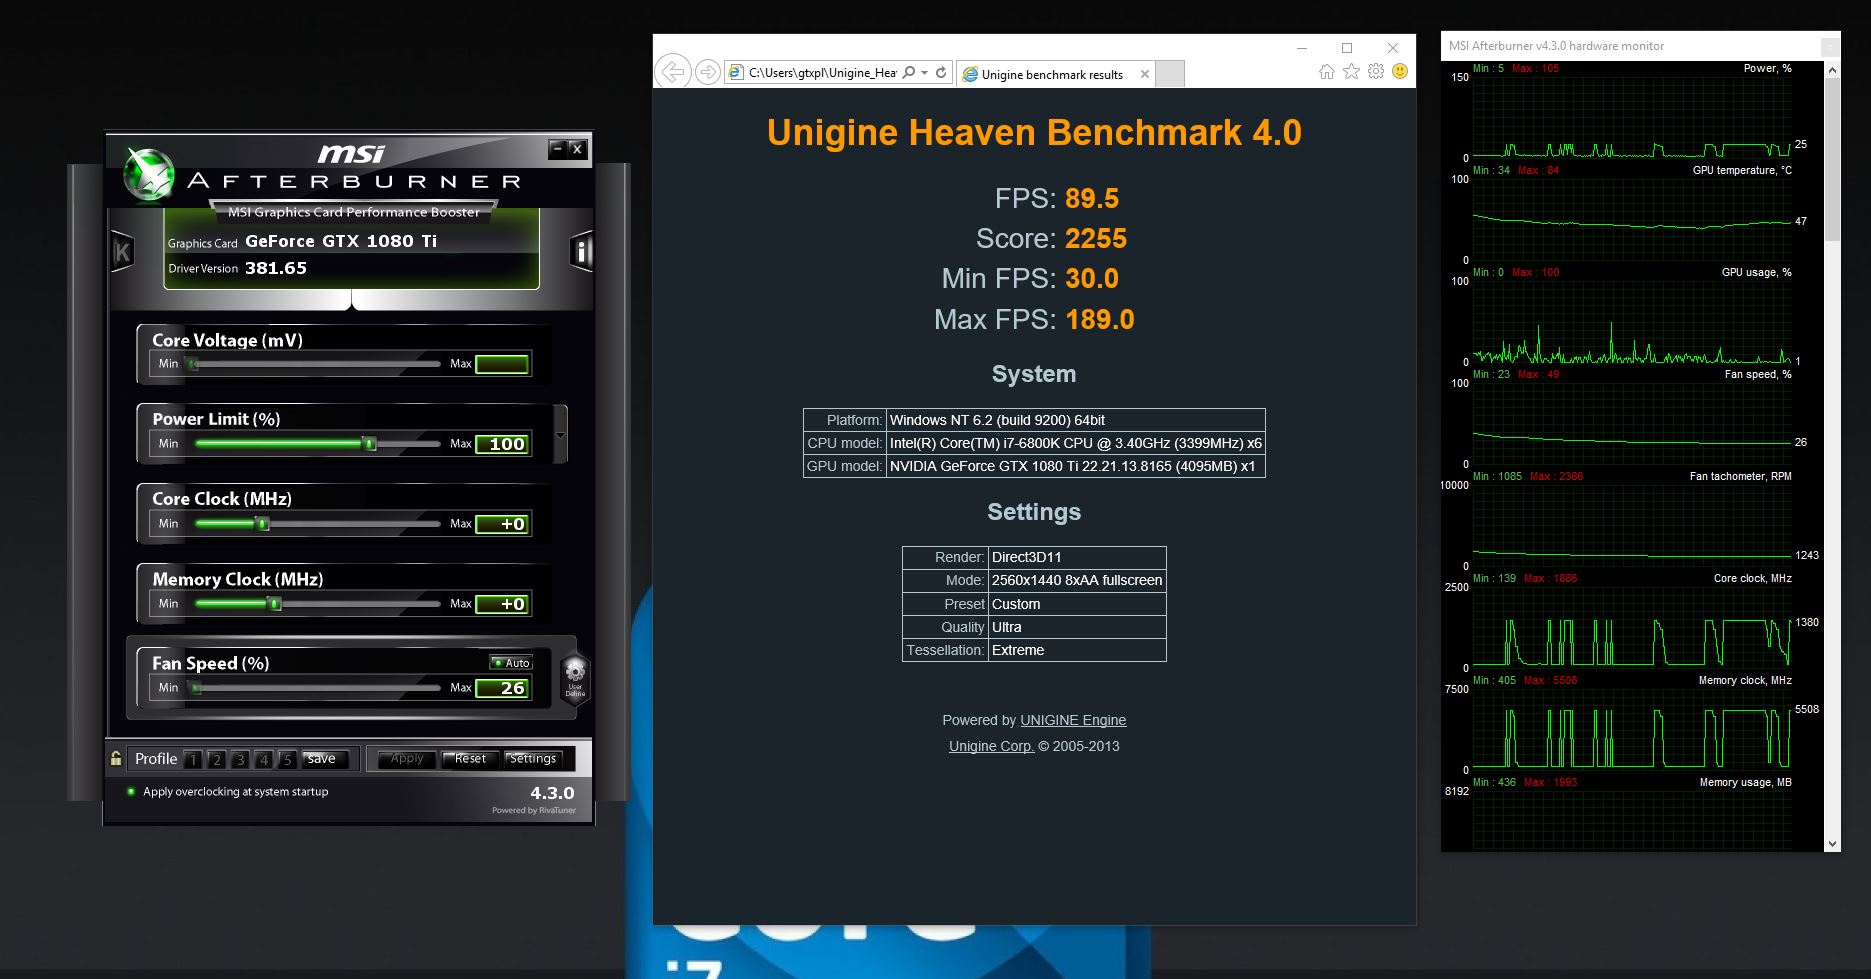Click the 'Direct3D11' render cell
This screenshot has width=1871, height=979.
tap(1077, 557)
